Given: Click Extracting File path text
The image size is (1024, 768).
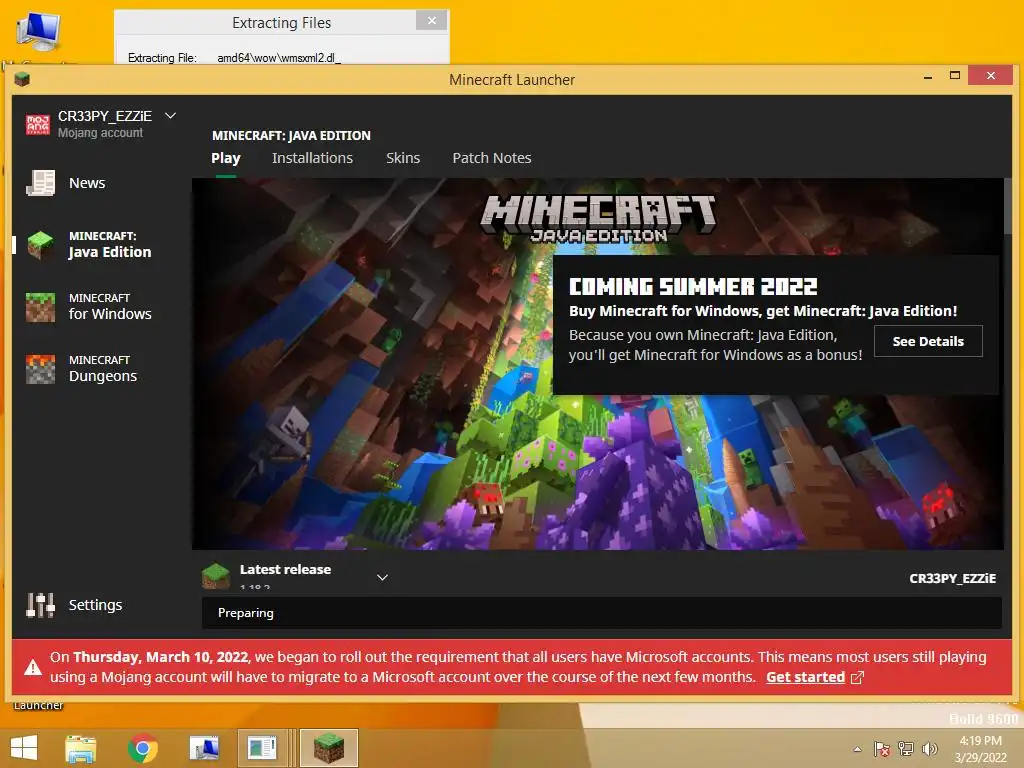Looking at the screenshot, I should [x=278, y=57].
